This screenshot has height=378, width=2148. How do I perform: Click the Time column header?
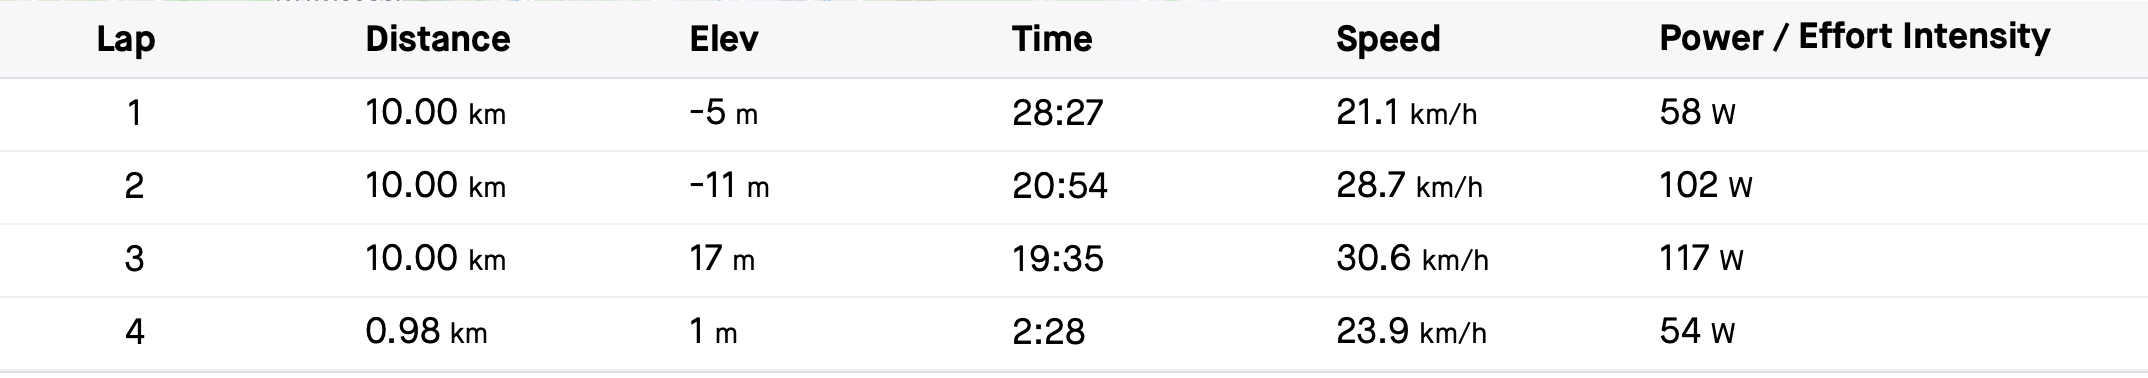click(1052, 39)
